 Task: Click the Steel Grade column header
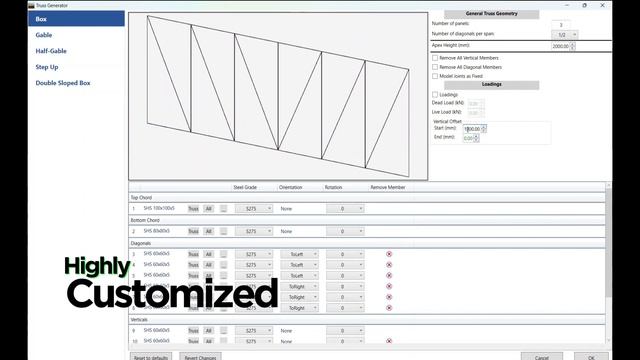click(x=245, y=187)
